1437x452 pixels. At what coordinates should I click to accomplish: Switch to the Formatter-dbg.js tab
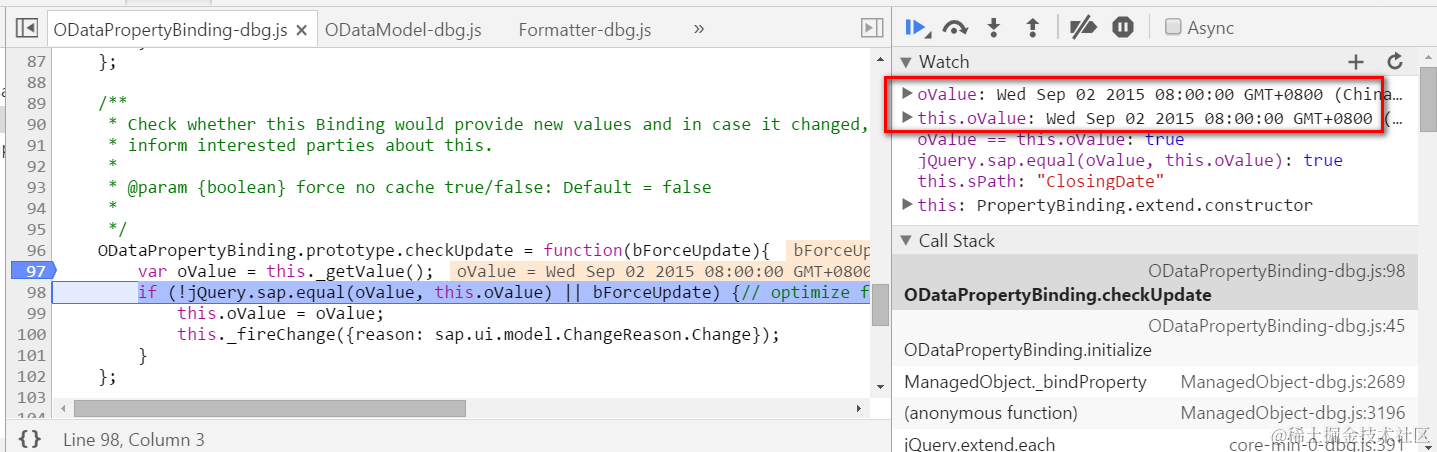(x=585, y=30)
